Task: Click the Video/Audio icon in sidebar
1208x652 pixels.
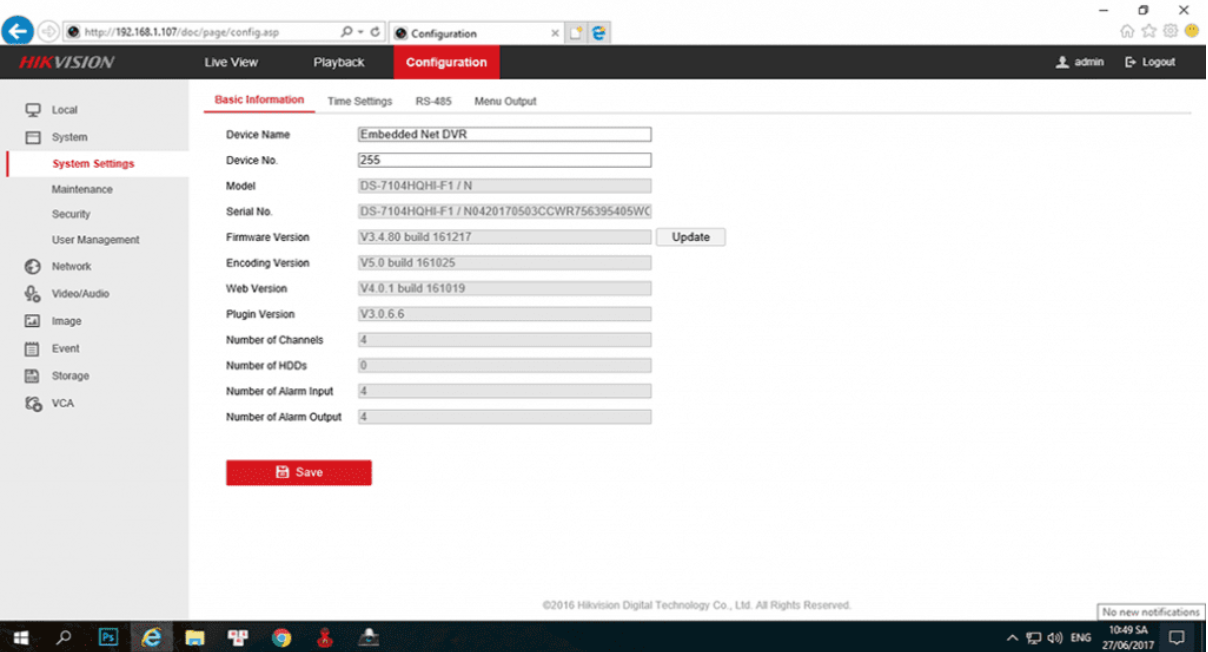Action: point(33,294)
